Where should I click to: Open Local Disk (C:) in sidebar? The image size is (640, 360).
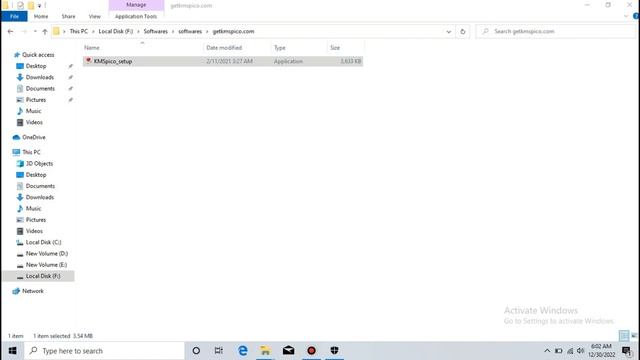pyautogui.click(x=43, y=242)
